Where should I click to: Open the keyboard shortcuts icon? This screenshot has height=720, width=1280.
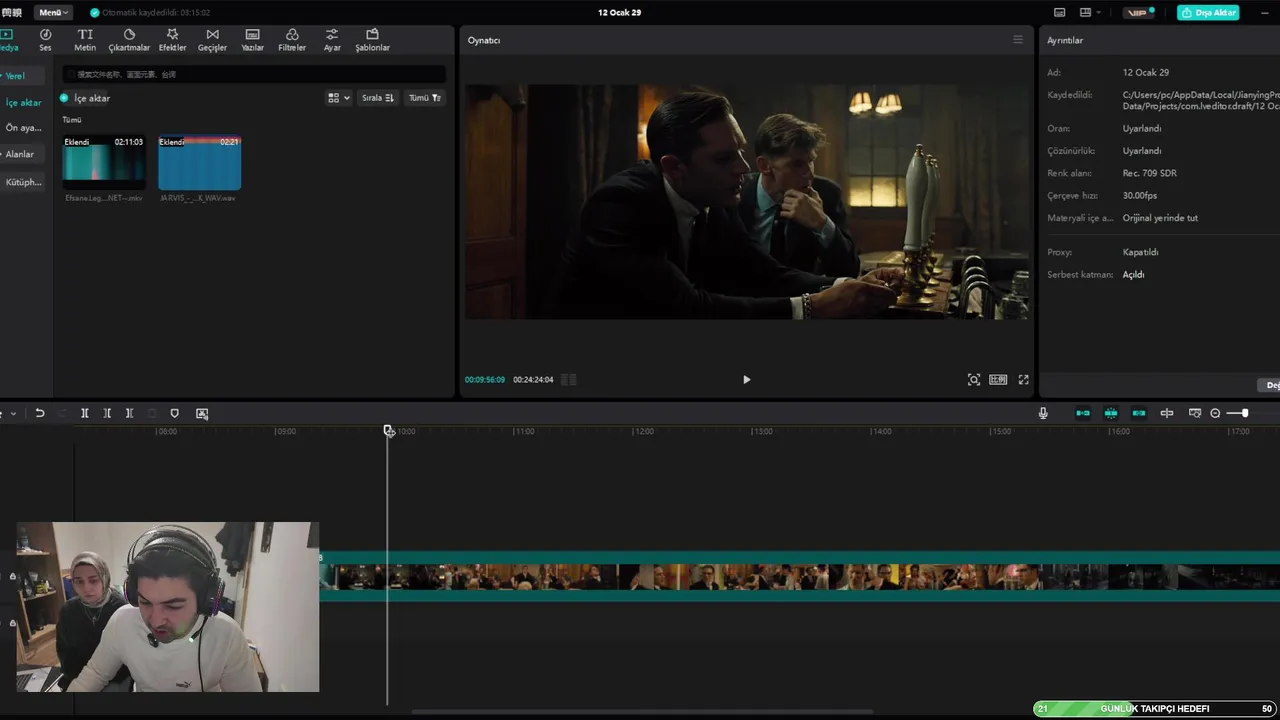1060,12
